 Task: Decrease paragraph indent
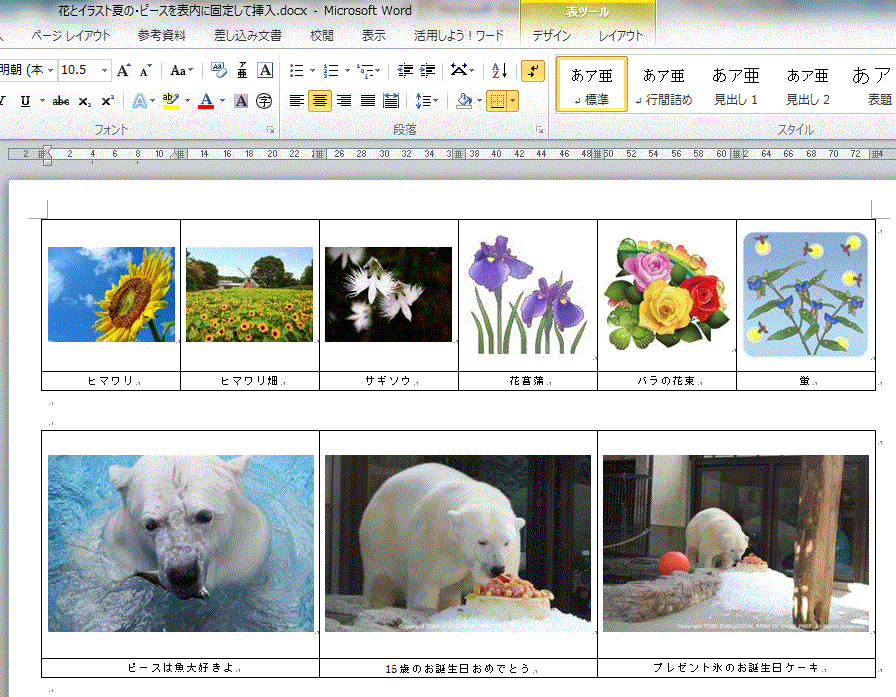[x=405, y=71]
